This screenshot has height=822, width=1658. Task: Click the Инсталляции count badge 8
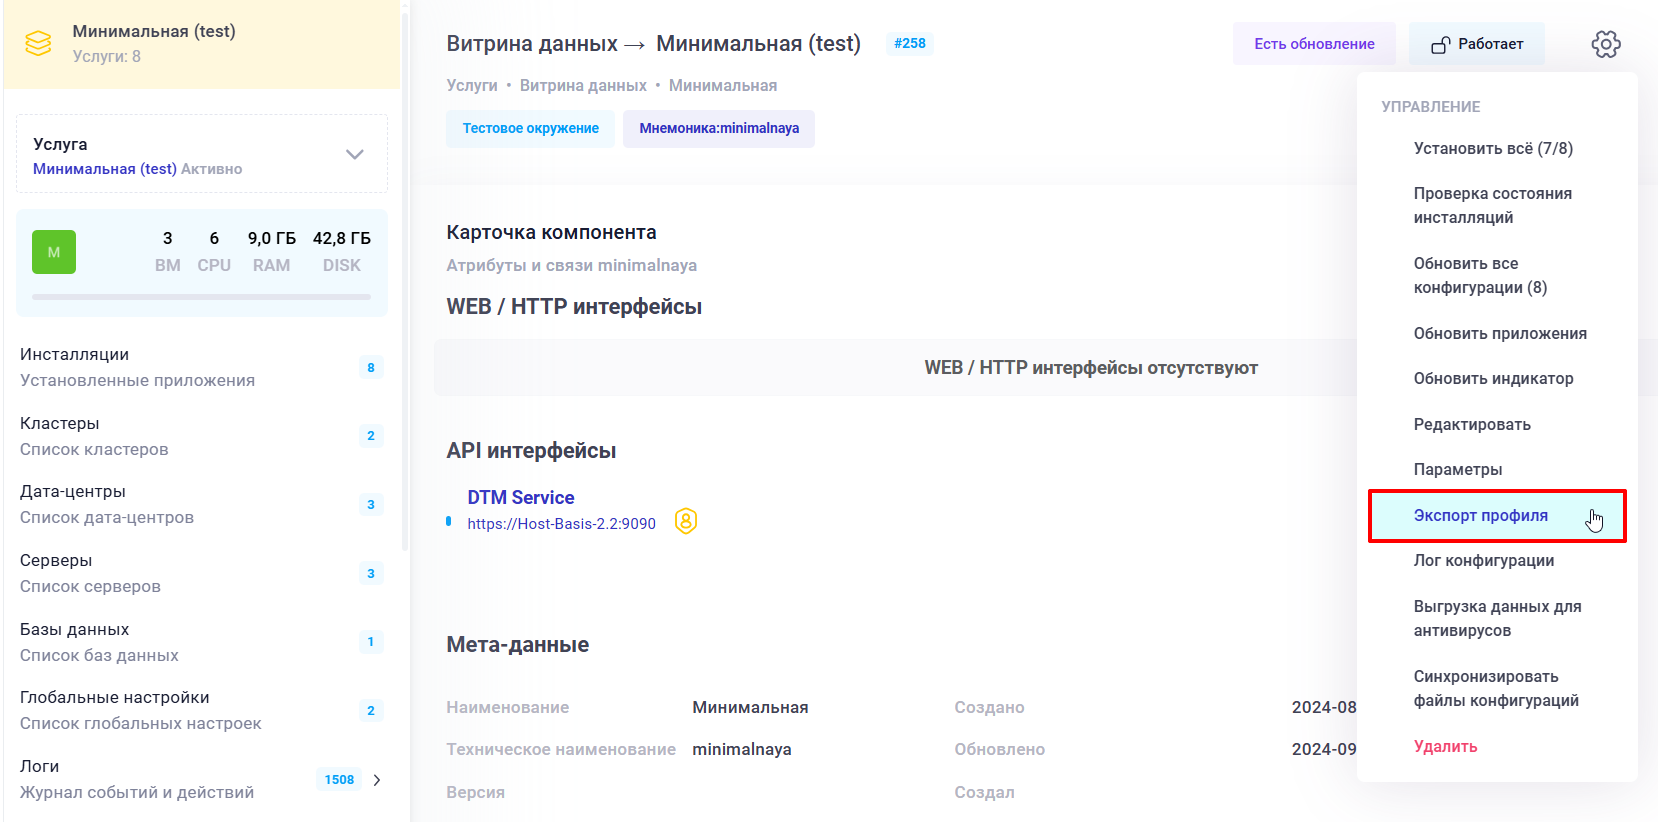370,368
